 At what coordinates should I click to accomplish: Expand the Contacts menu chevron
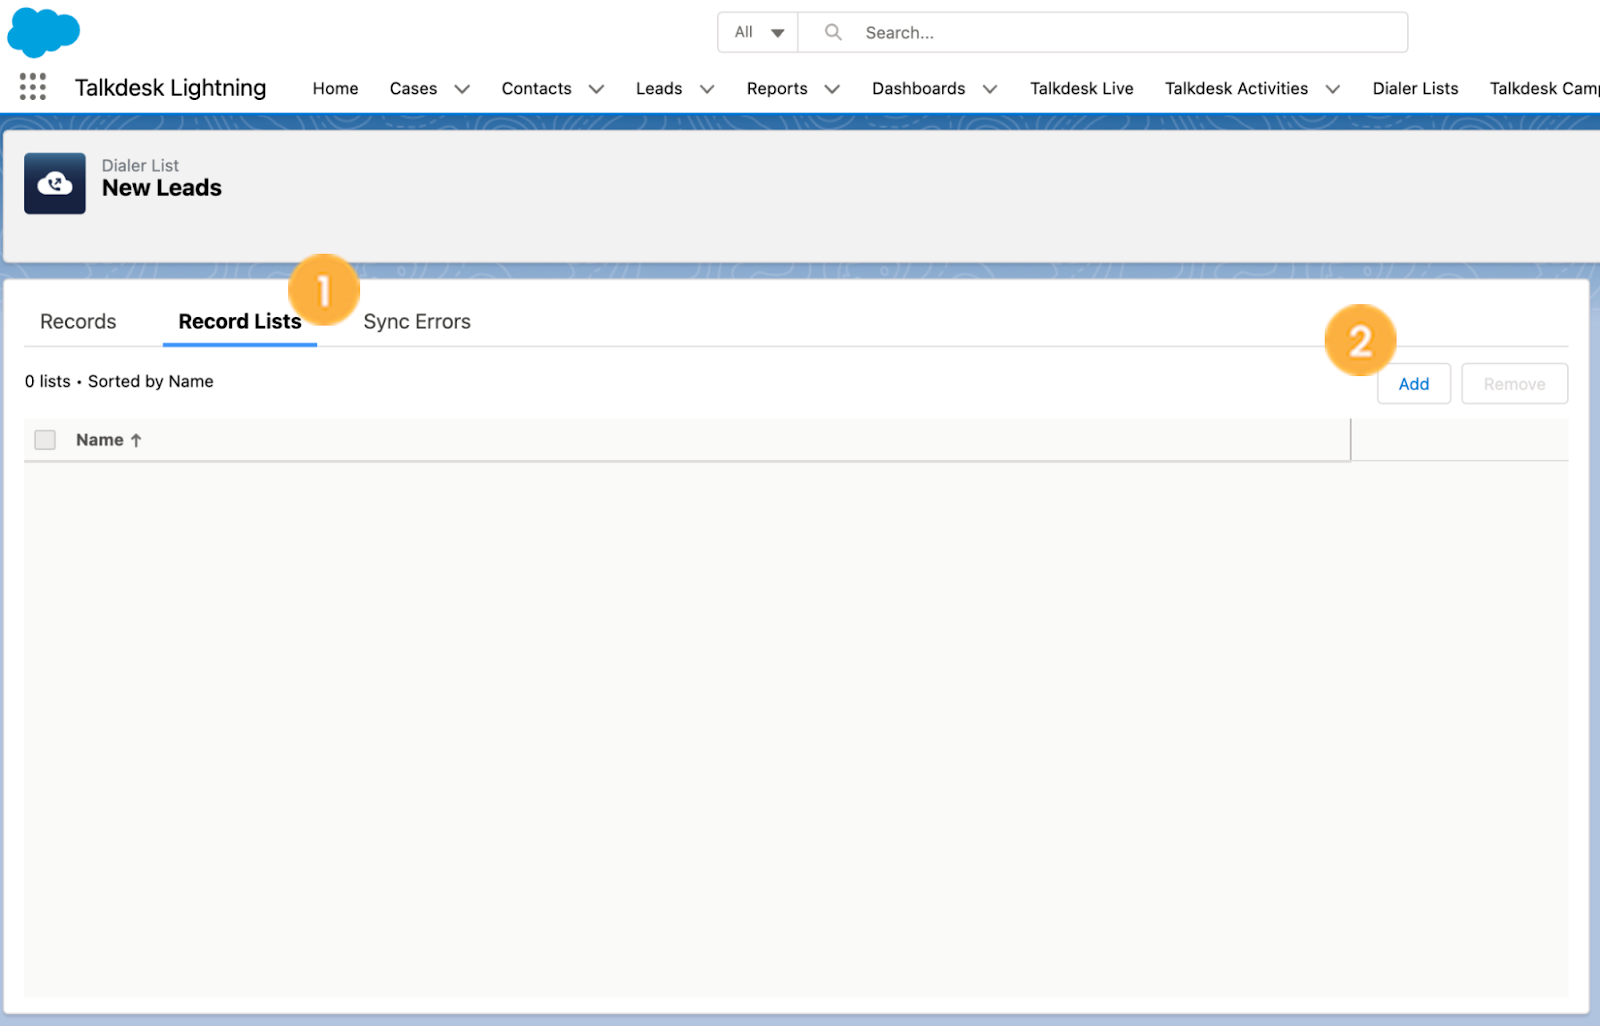[596, 89]
